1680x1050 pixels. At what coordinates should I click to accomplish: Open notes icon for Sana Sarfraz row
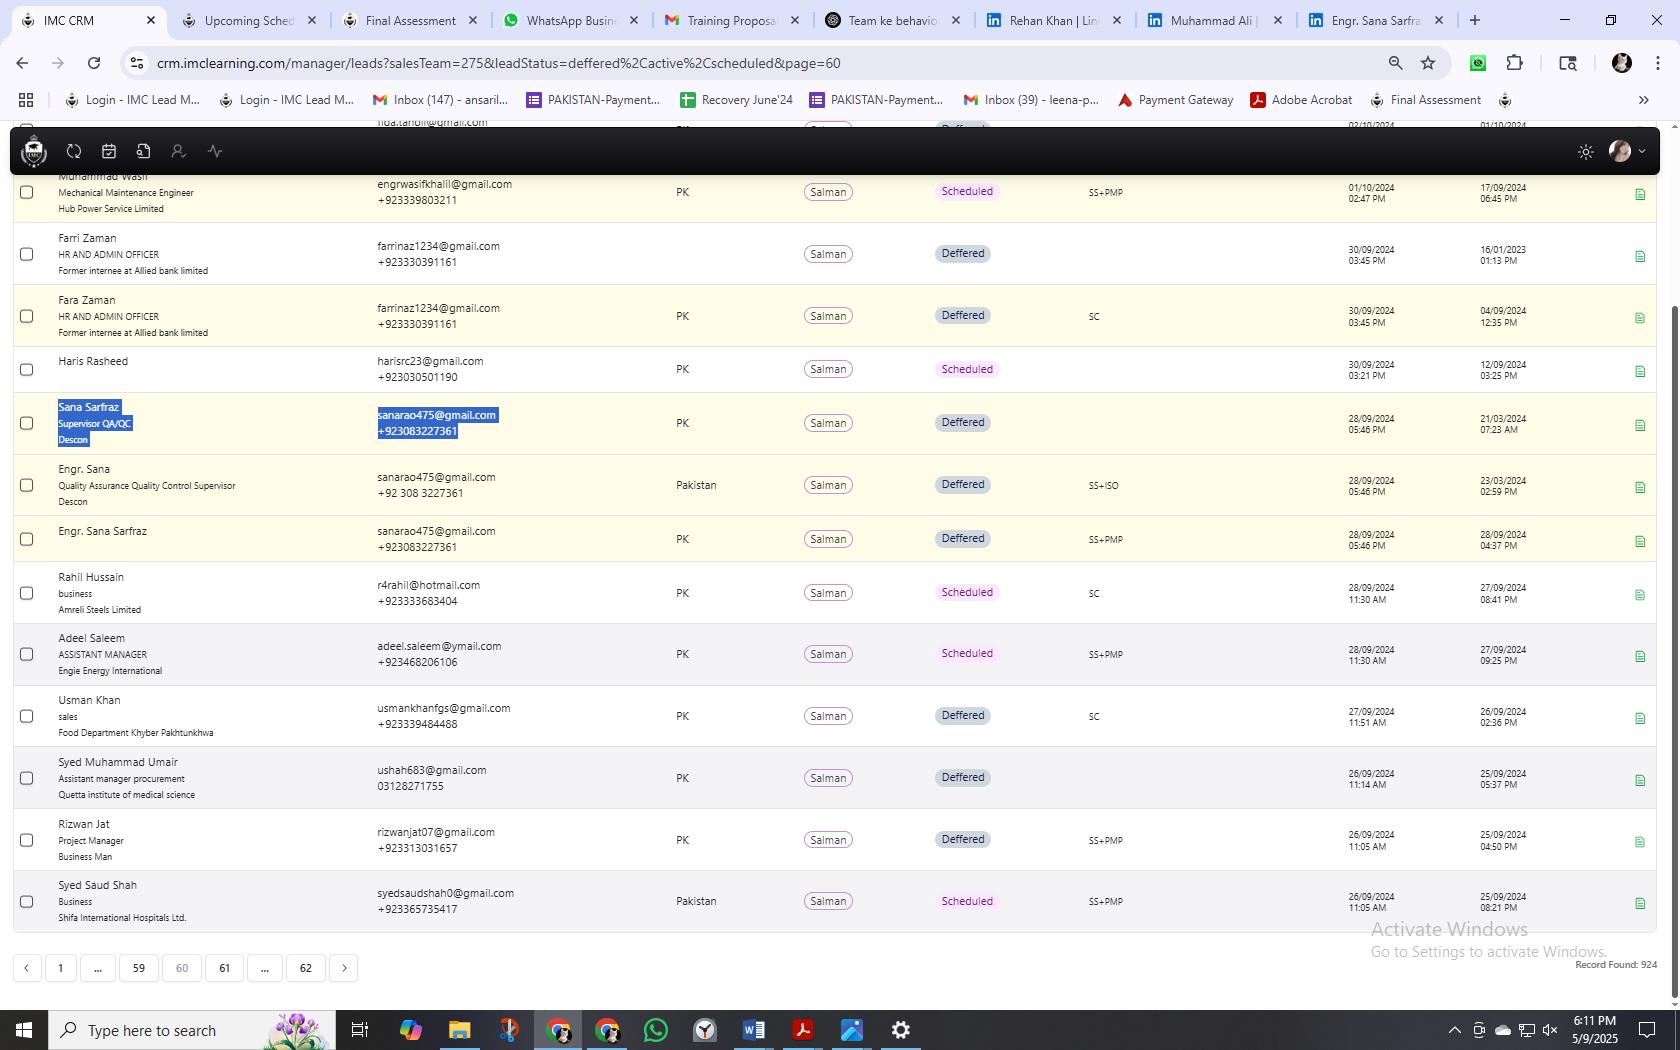[1640, 425]
